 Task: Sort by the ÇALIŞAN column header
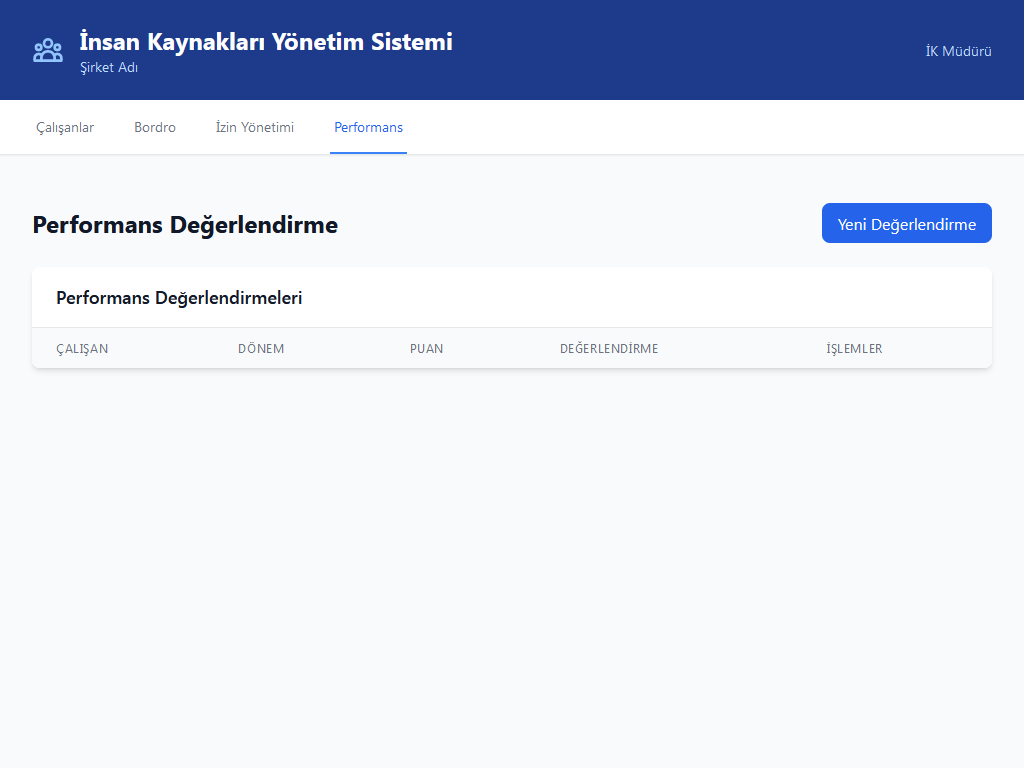[x=82, y=349]
